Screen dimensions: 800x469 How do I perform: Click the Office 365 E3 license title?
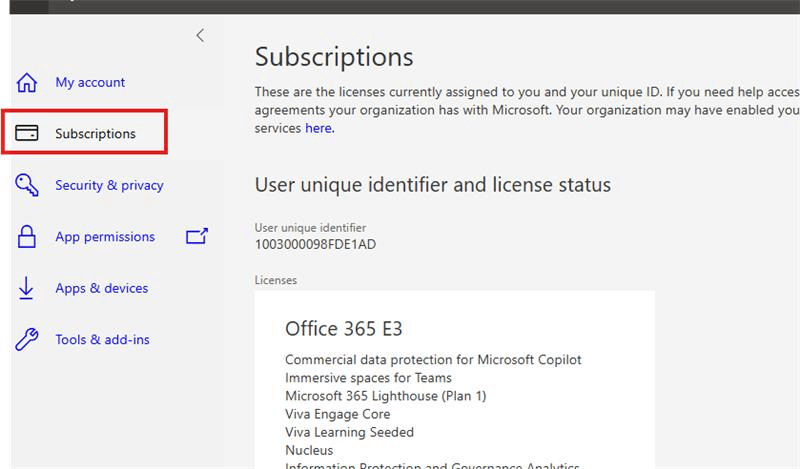344,329
